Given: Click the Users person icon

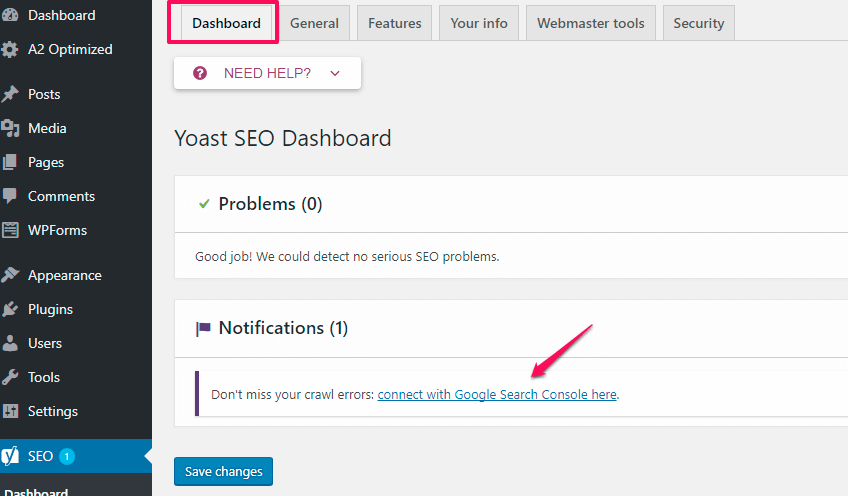Looking at the screenshot, I should [x=10, y=343].
